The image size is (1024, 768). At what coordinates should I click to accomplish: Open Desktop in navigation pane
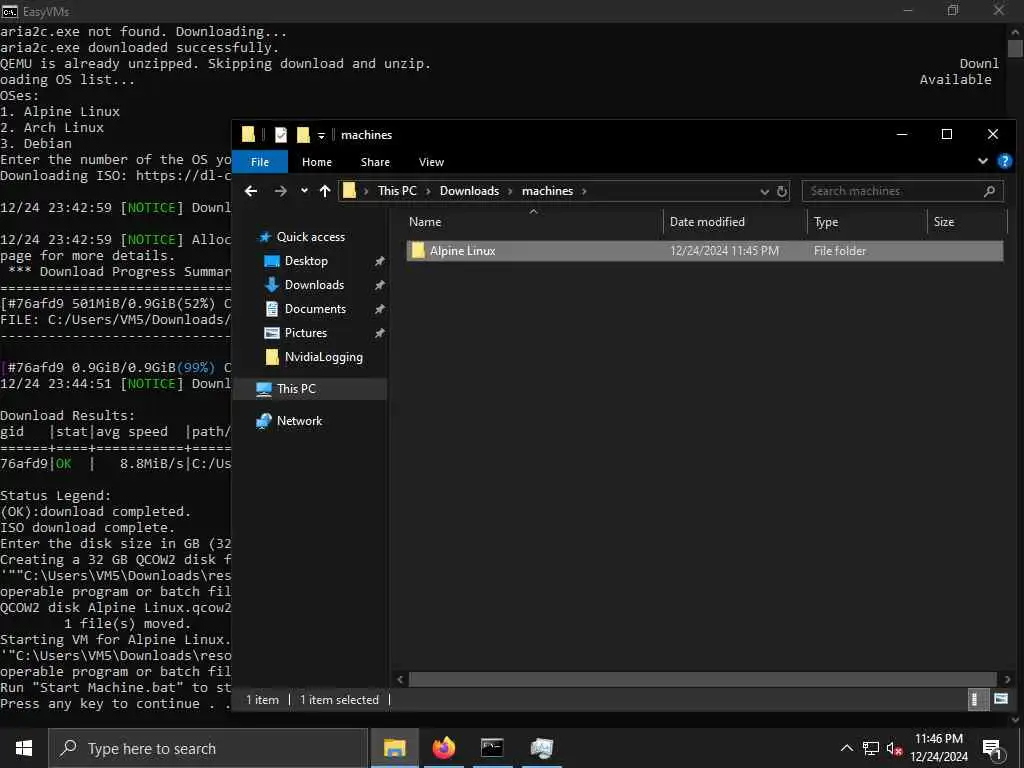[x=306, y=261]
